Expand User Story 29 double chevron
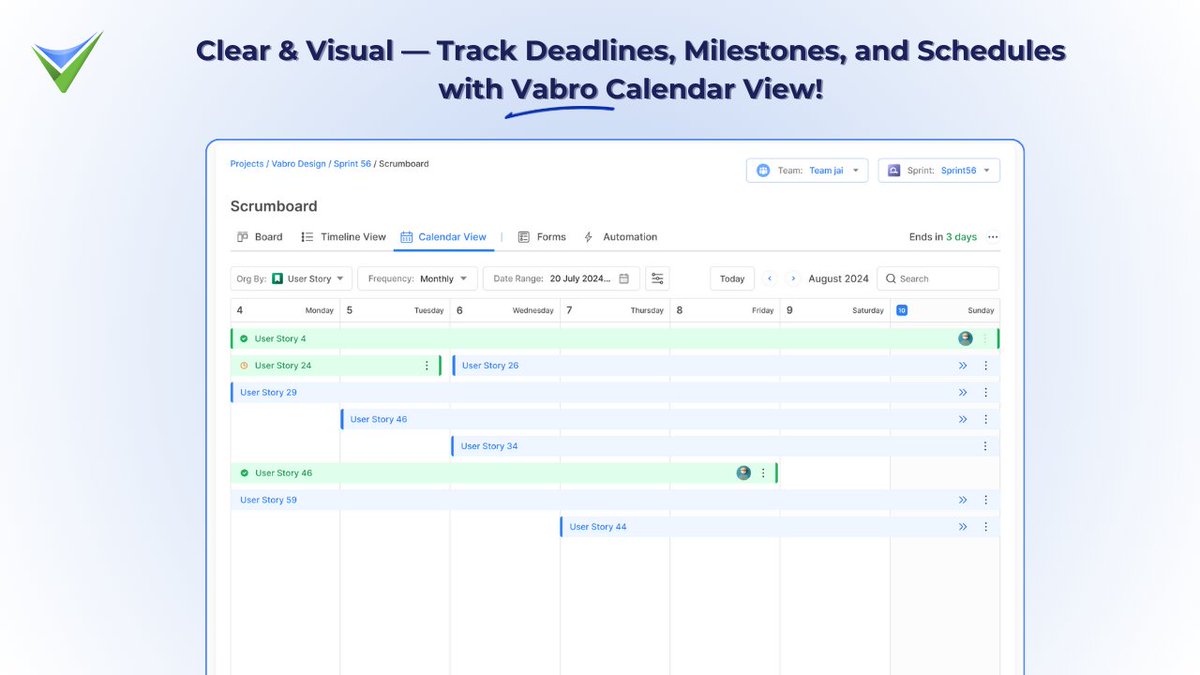The height and width of the screenshot is (675, 1200). tap(963, 393)
